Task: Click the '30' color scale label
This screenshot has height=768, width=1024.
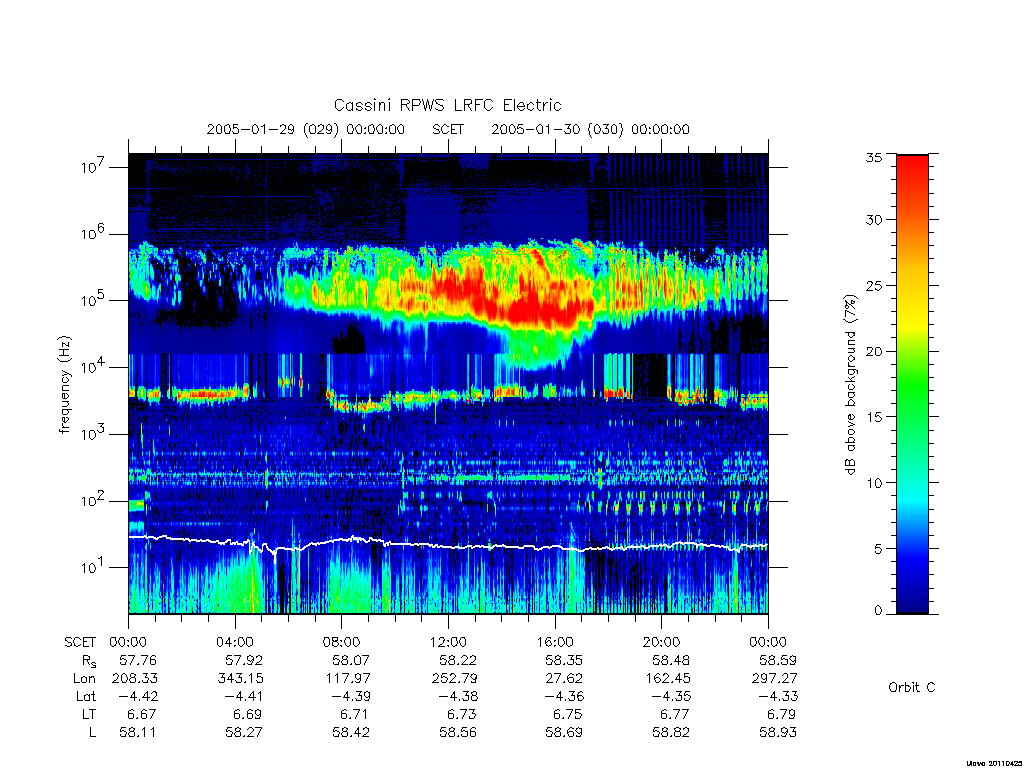Action: (x=874, y=219)
